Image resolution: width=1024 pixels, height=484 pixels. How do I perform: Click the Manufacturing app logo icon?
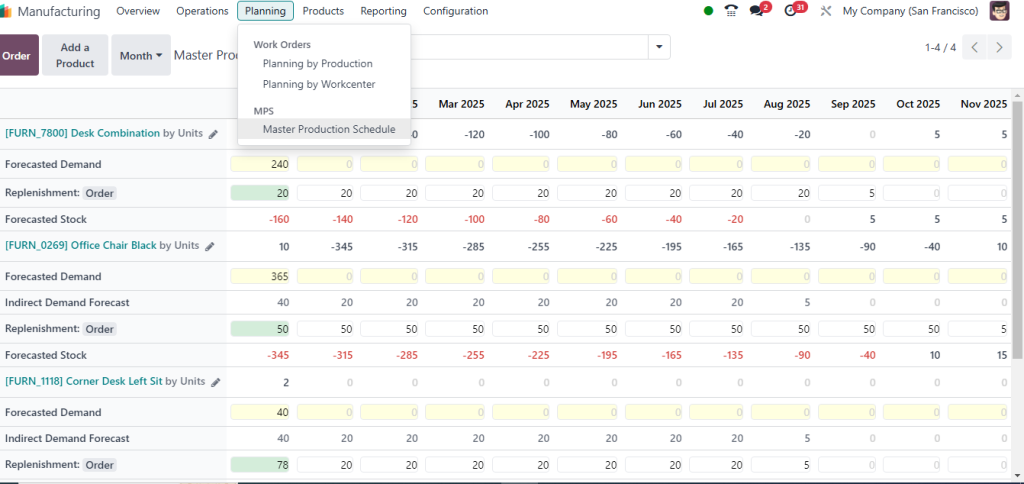click(x=6, y=12)
